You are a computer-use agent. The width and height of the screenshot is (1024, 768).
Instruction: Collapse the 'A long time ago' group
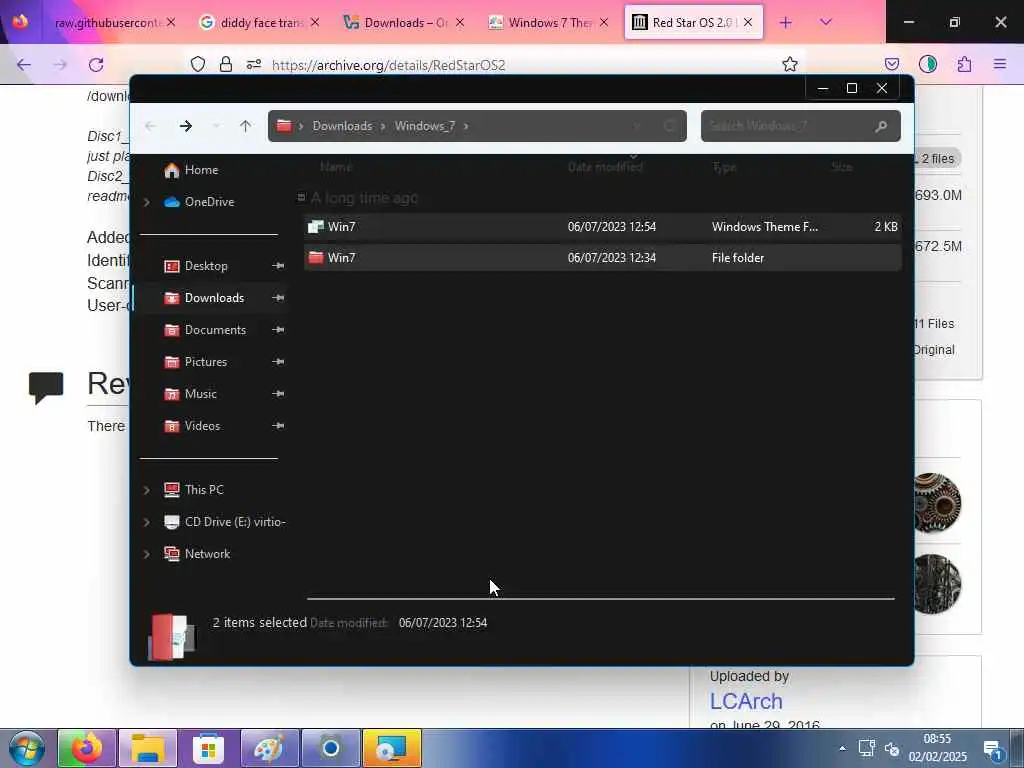point(301,197)
